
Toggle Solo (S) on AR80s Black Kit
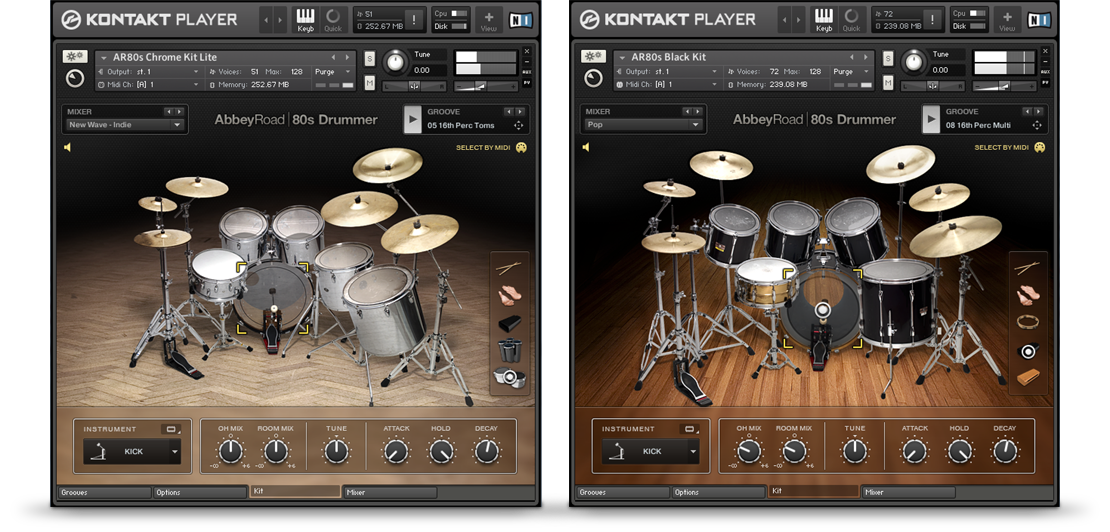click(x=888, y=59)
